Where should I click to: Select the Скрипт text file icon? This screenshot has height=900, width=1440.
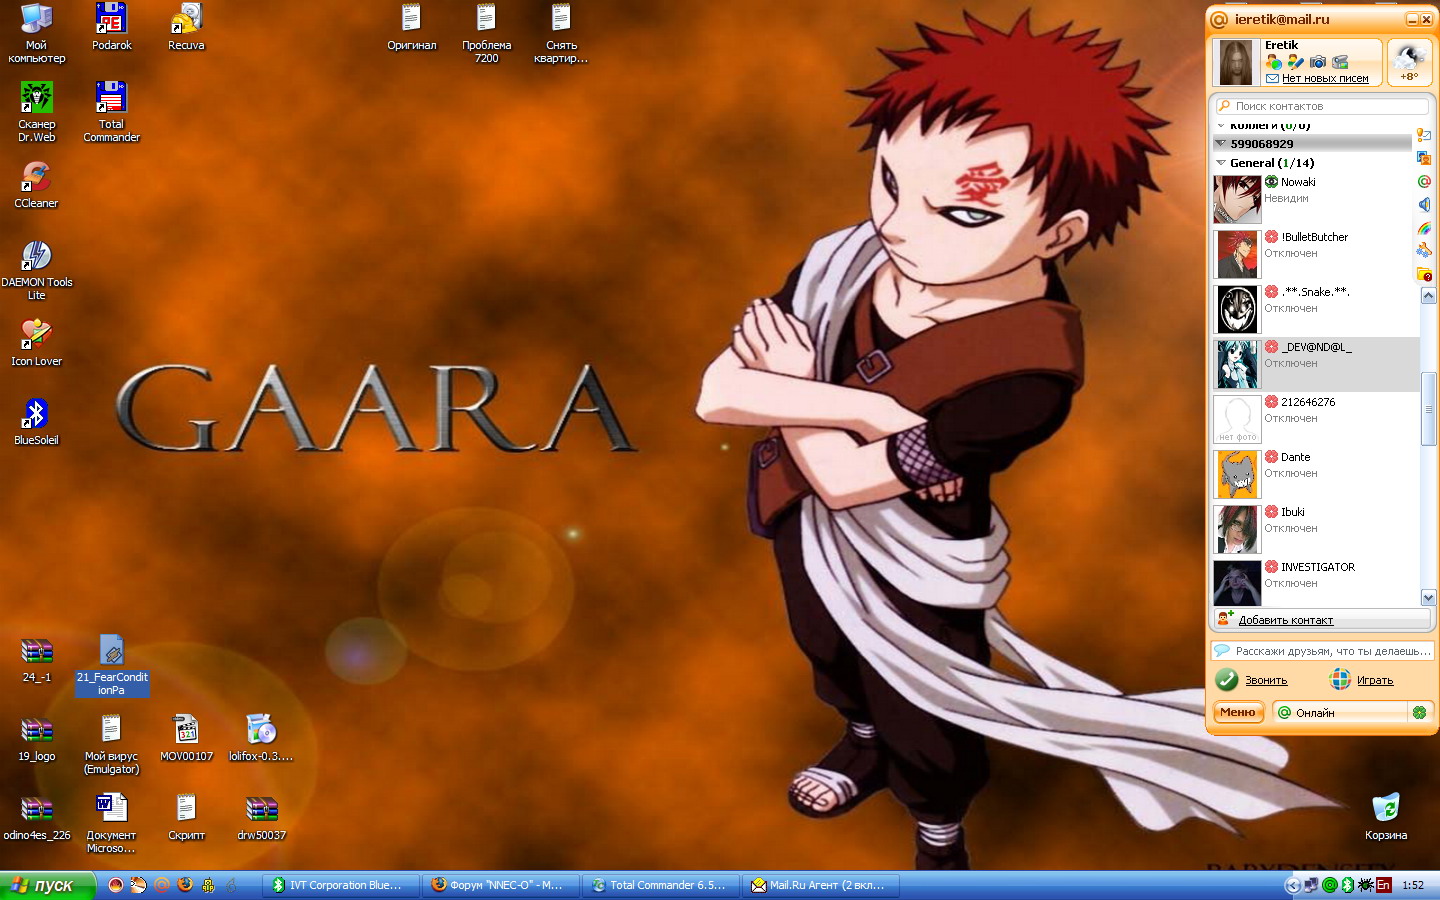186,817
